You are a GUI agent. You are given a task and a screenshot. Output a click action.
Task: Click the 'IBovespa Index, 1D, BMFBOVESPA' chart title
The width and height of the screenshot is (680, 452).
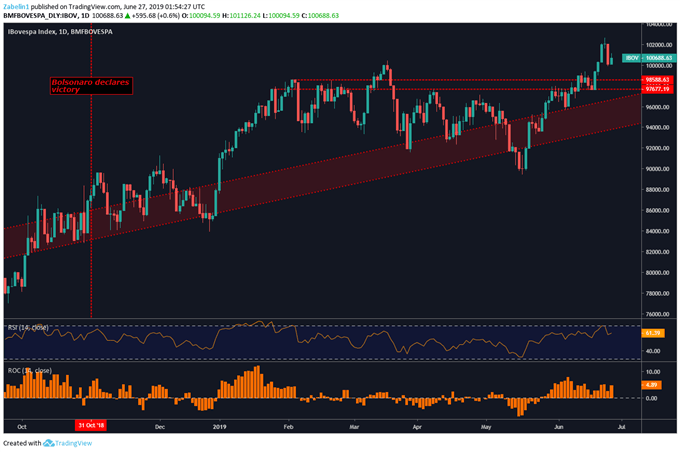pos(60,32)
